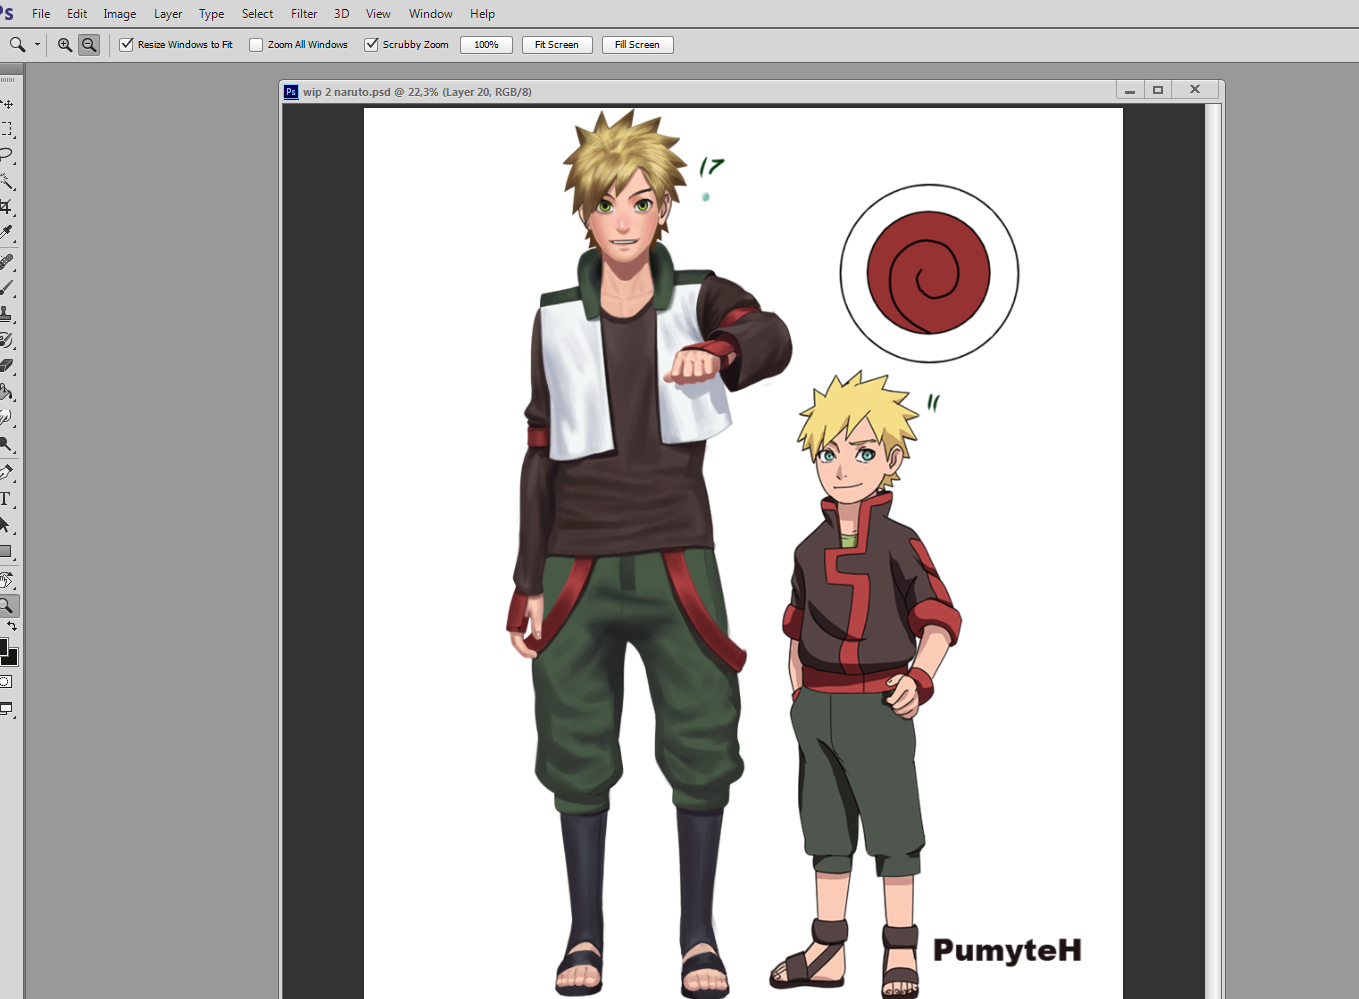1359x999 pixels.
Task: Click the 100% zoom button
Action: pyautogui.click(x=486, y=45)
